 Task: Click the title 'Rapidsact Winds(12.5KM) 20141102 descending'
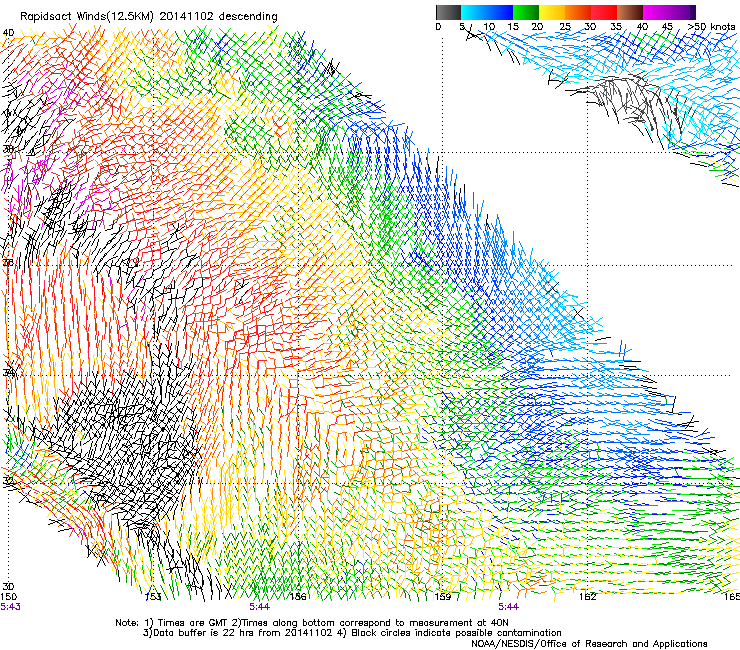[149, 16]
